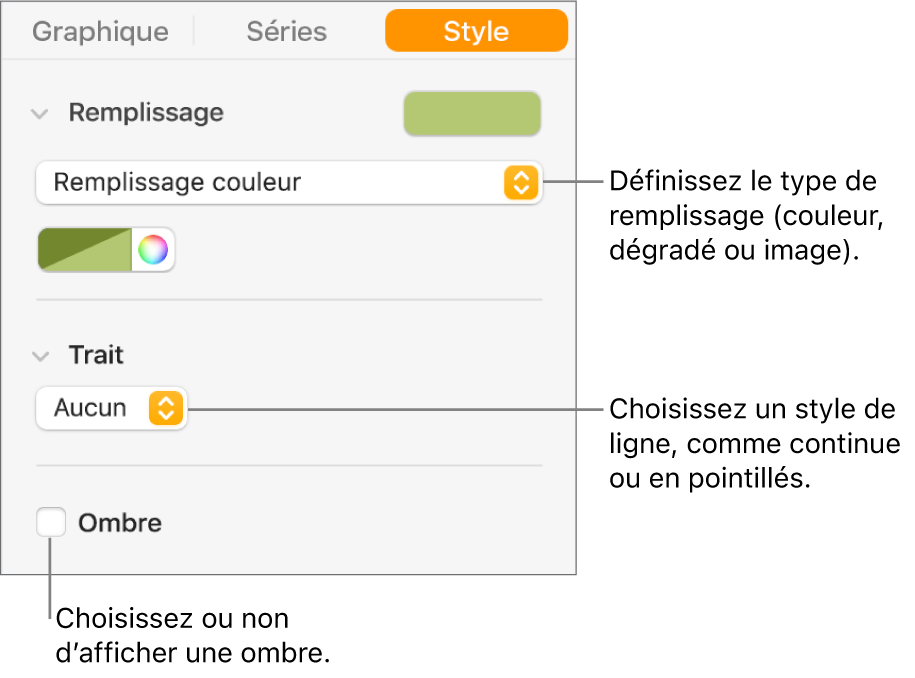915x678 pixels.
Task: Click light green half of color well
Action: 108,261
